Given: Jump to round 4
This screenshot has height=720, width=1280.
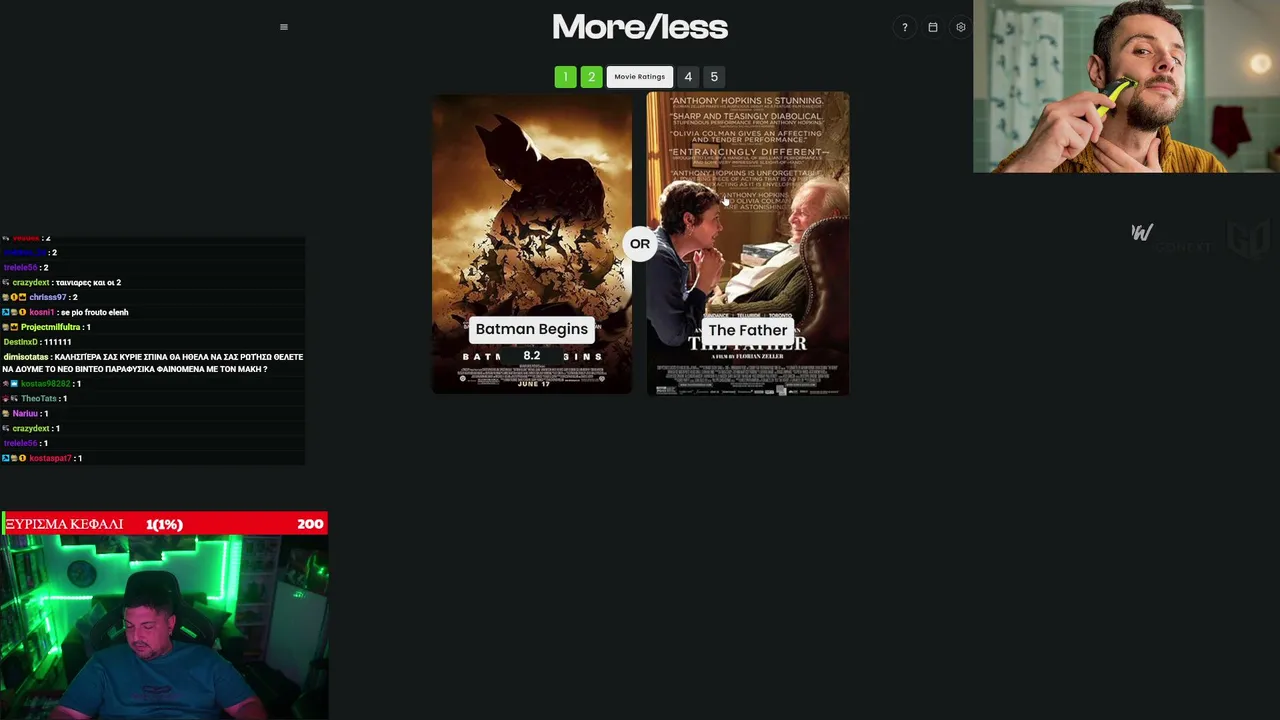Looking at the screenshot, I should click(688, 77).
